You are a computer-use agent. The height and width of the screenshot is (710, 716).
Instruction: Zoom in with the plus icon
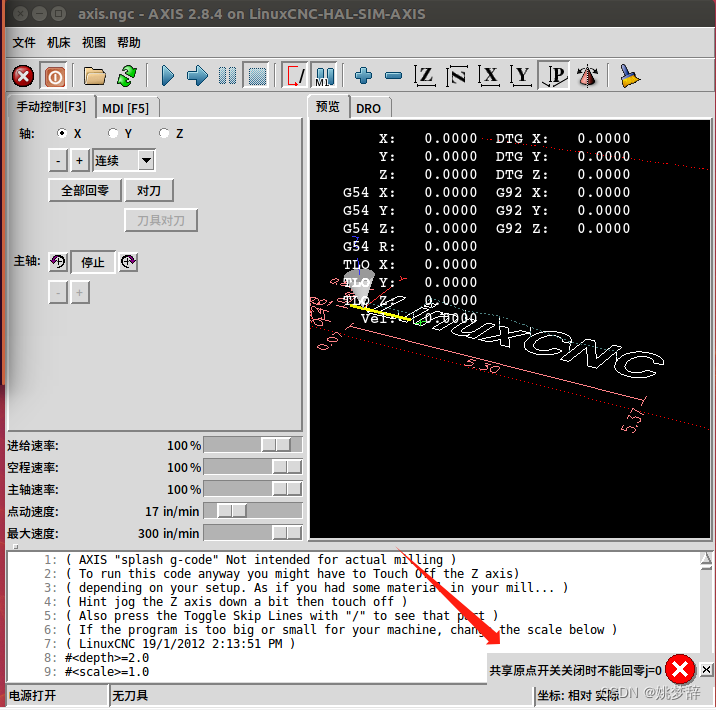coord(363,76)
